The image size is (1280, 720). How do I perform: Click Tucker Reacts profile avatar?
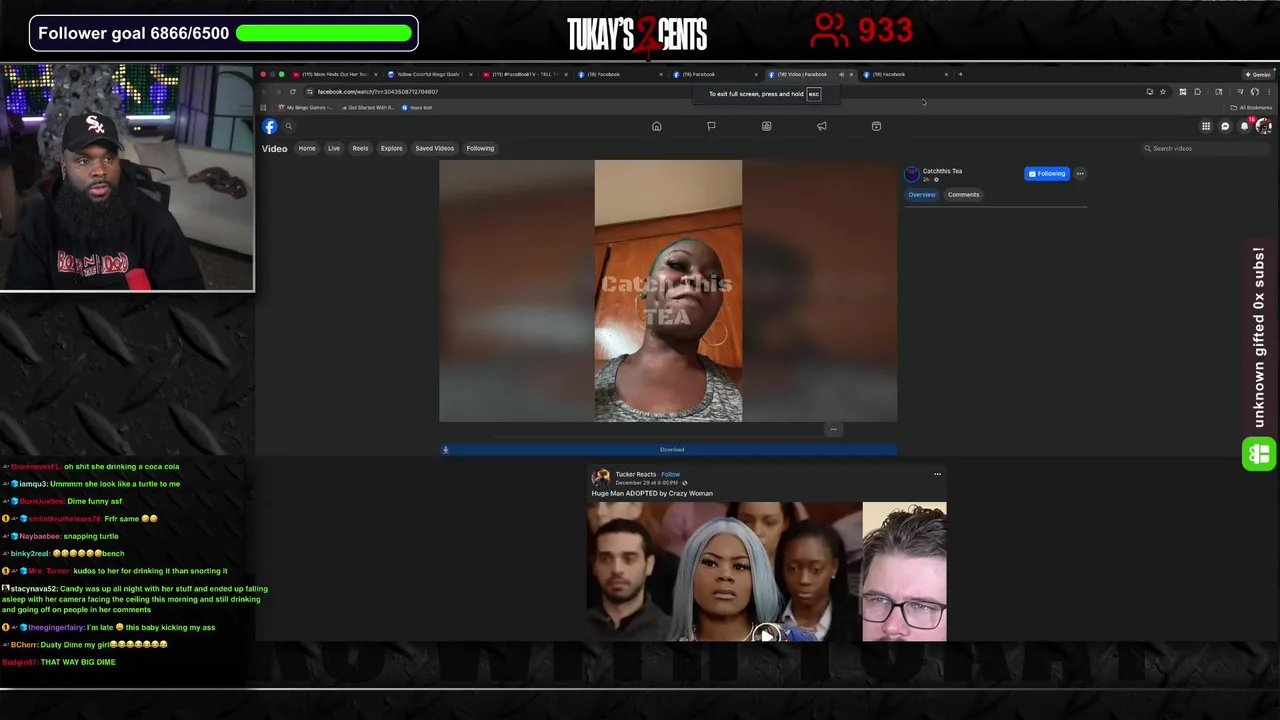pyautogui.click(x=600, y=478)
